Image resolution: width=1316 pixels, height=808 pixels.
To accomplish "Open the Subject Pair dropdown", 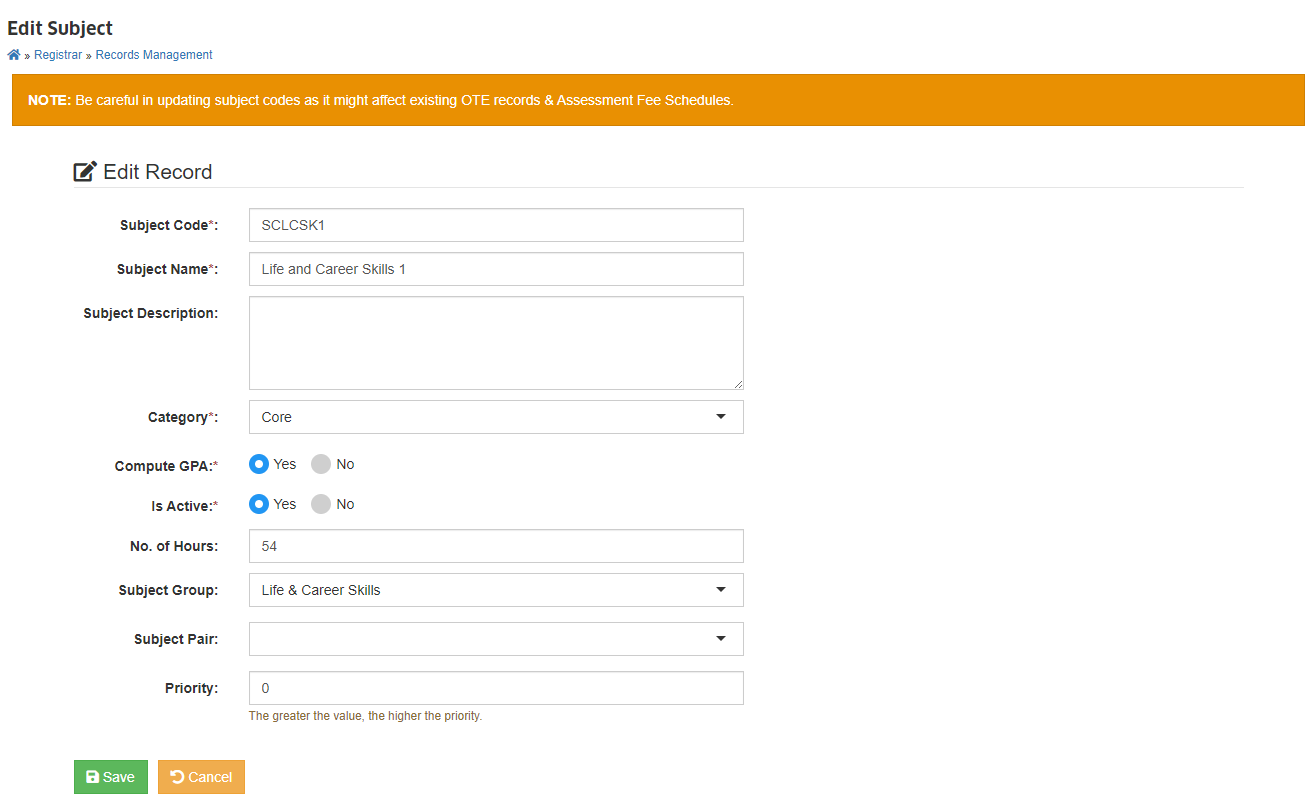I will tap(496, 639).
